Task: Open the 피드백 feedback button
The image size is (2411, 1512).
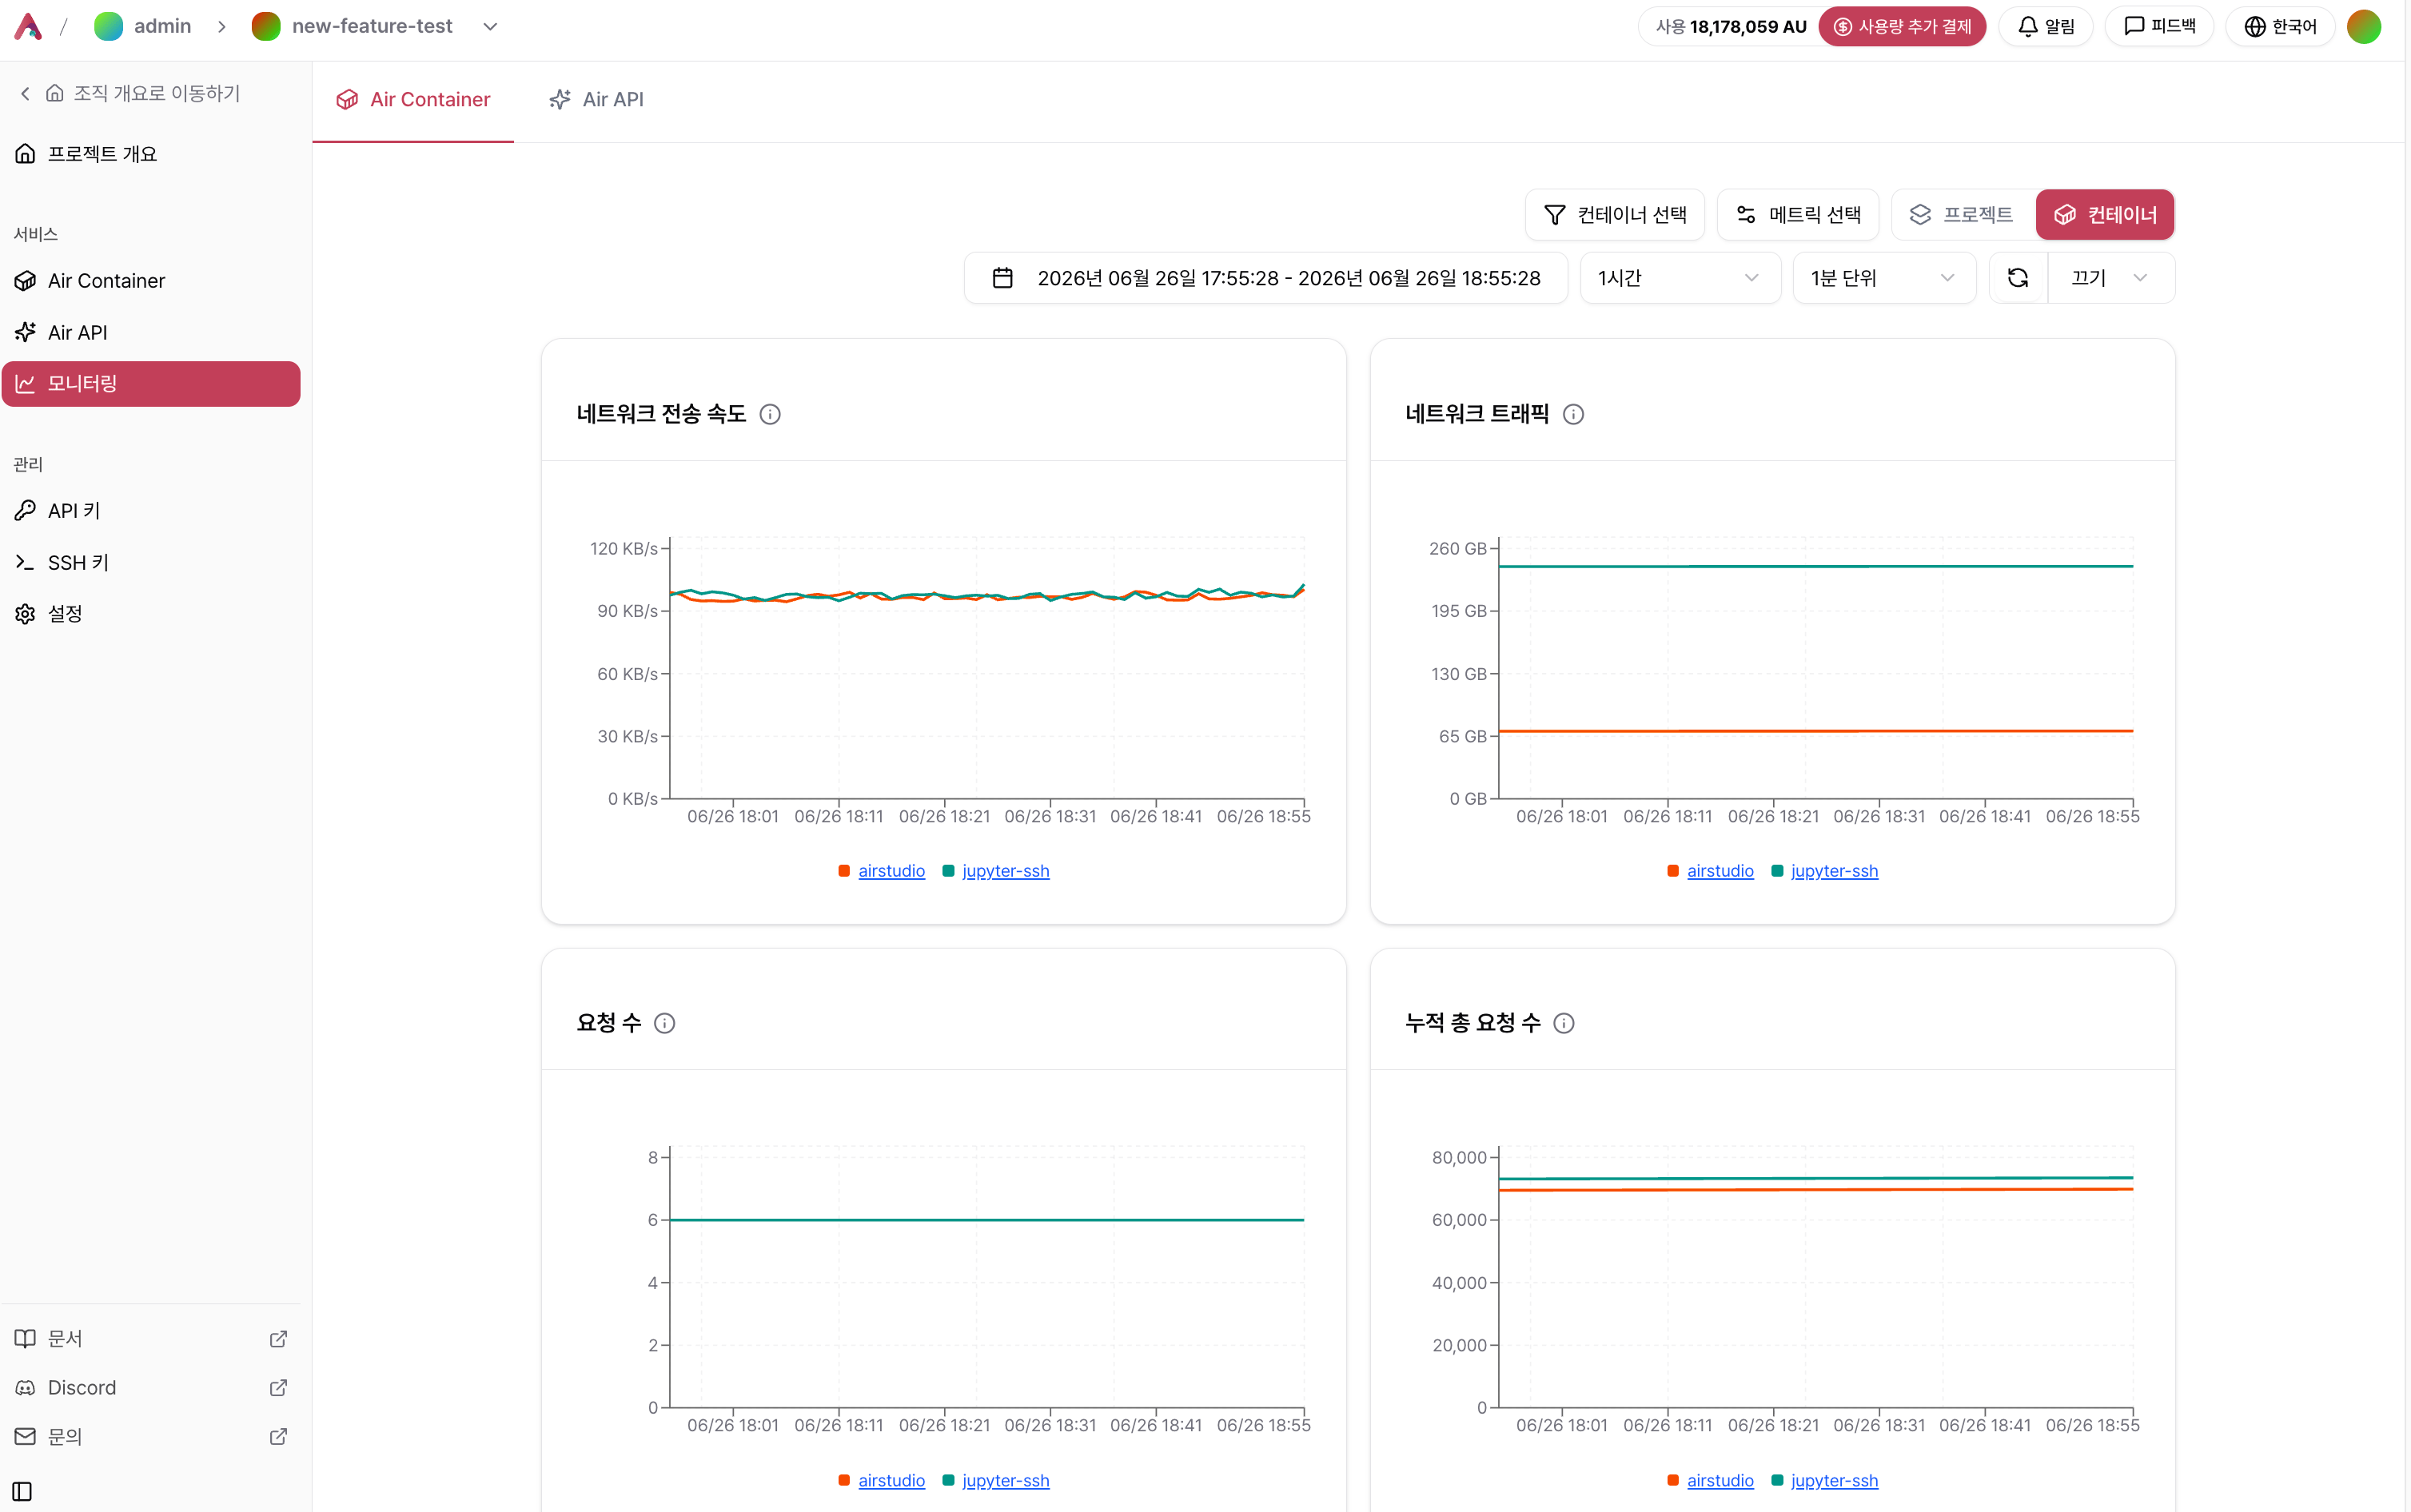Action: (x=2159, y=27)
